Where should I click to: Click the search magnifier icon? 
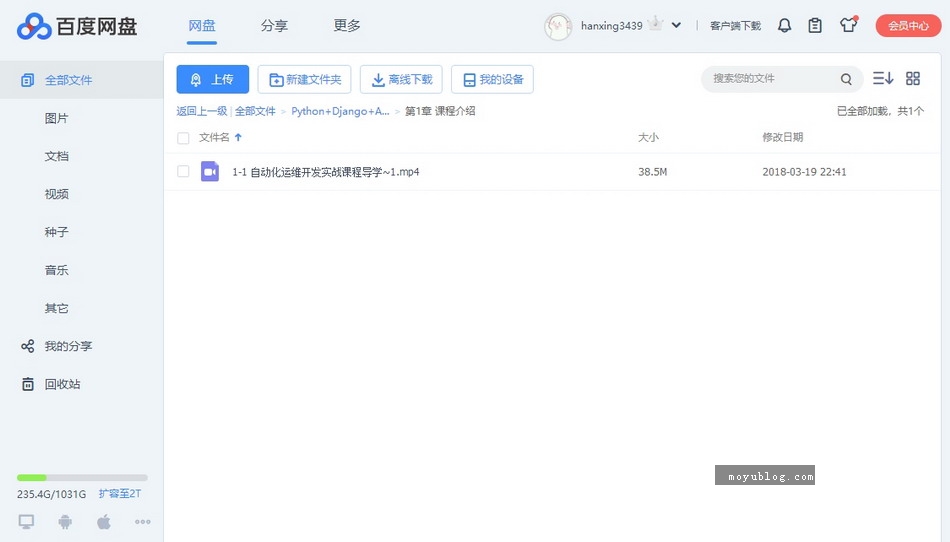click(x=846, y=79)
